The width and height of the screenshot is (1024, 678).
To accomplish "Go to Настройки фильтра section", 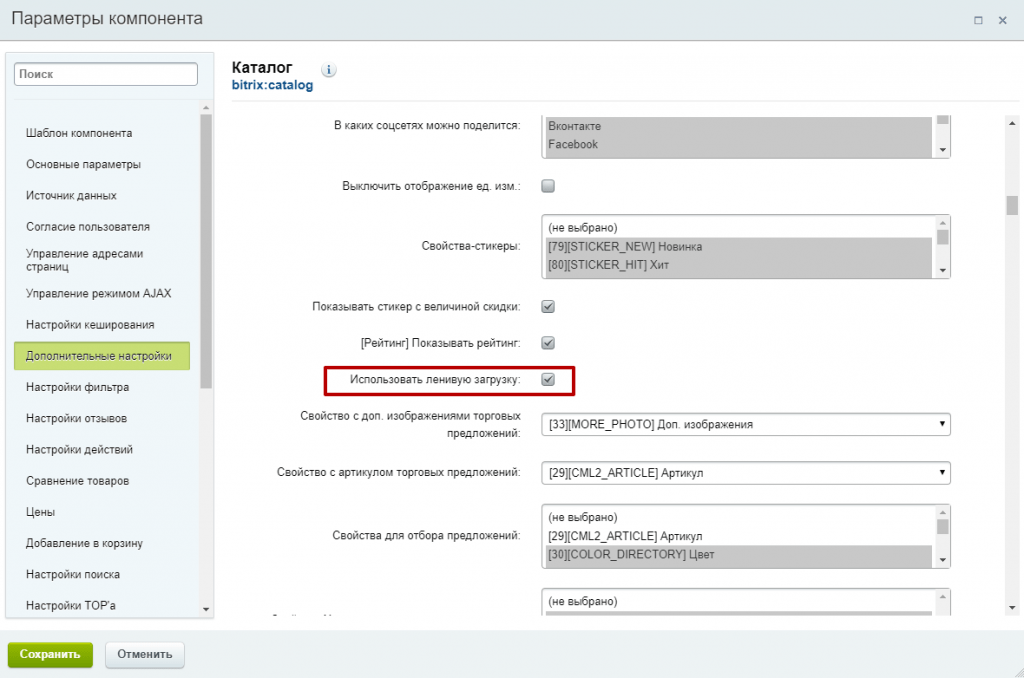I will [x=77, y=387].
